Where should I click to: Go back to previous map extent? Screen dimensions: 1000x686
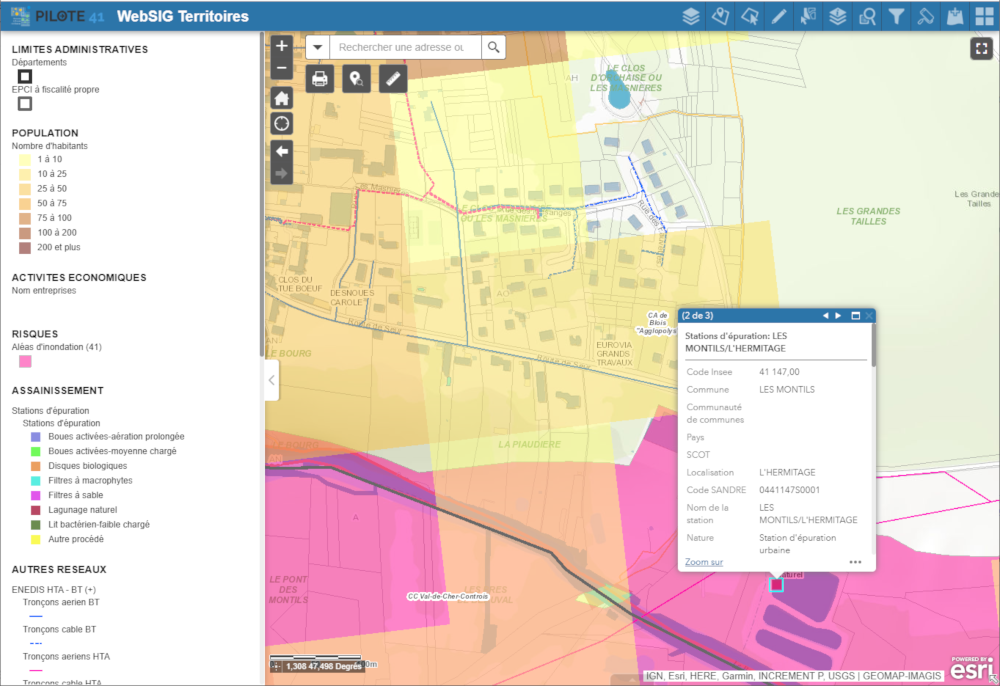[282, 150]
